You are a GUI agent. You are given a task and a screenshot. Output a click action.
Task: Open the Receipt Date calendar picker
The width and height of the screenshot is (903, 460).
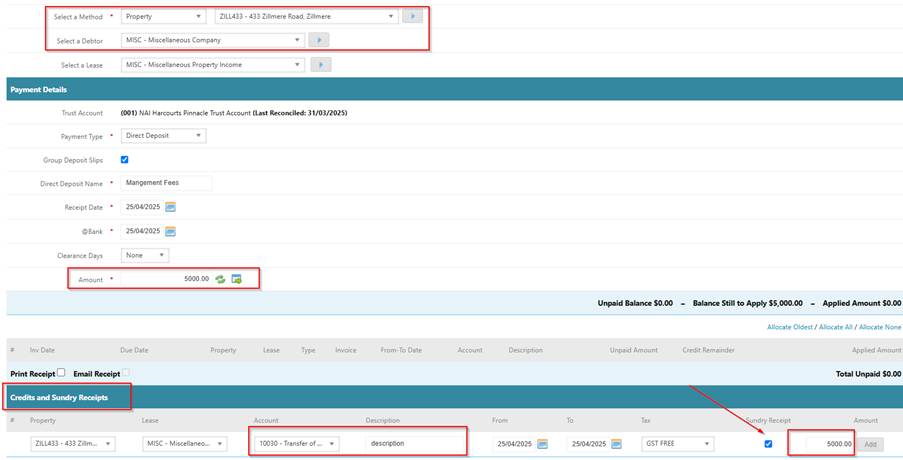coord(170,207)
